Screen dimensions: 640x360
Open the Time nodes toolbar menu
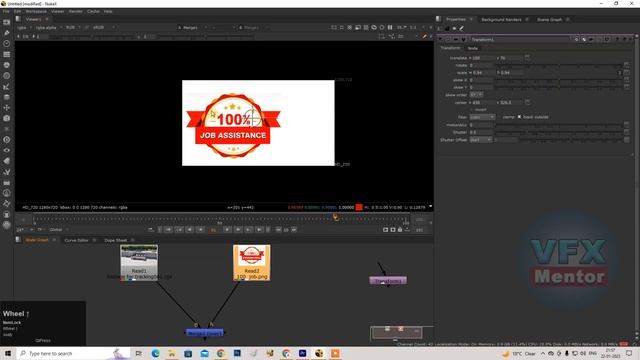click(7, 43)
